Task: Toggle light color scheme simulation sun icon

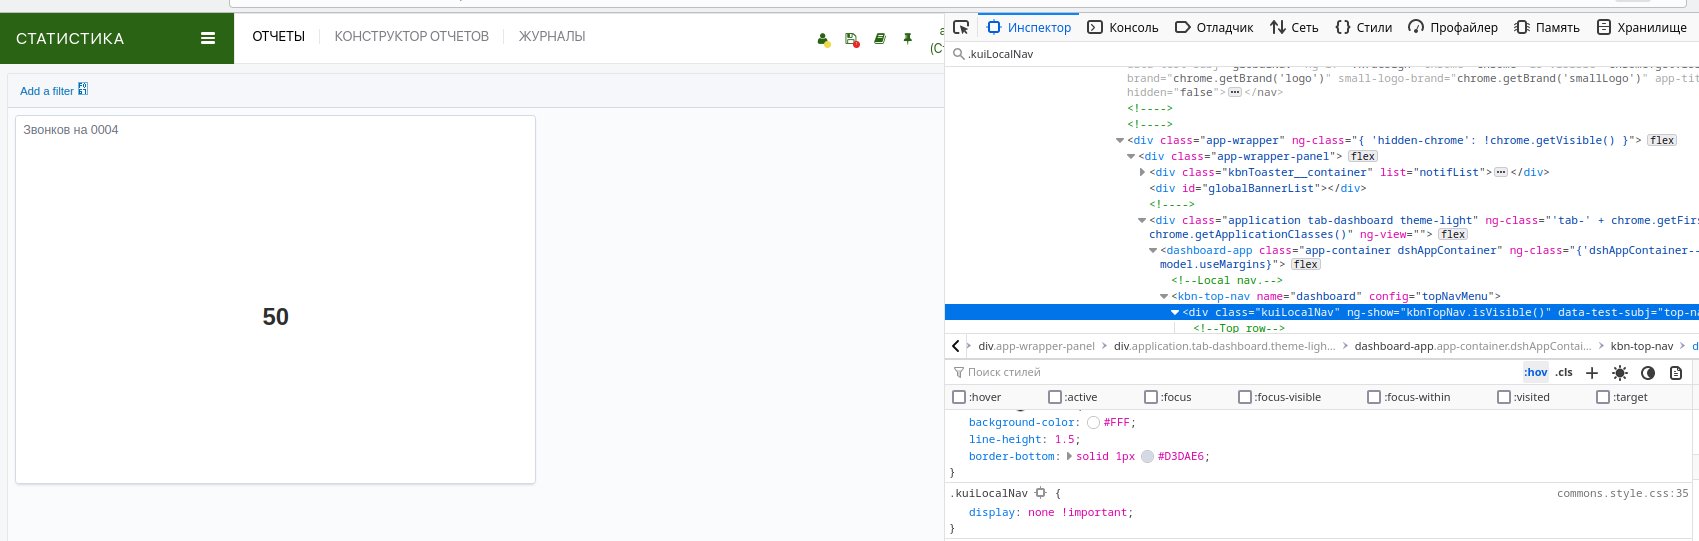Action: click(x=1620, y=372)
